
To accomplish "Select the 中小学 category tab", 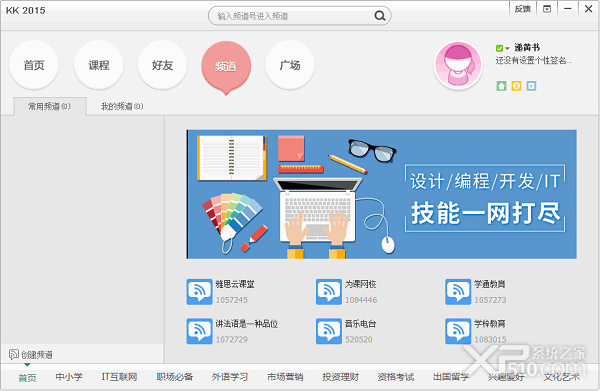I will pos(69,377).
